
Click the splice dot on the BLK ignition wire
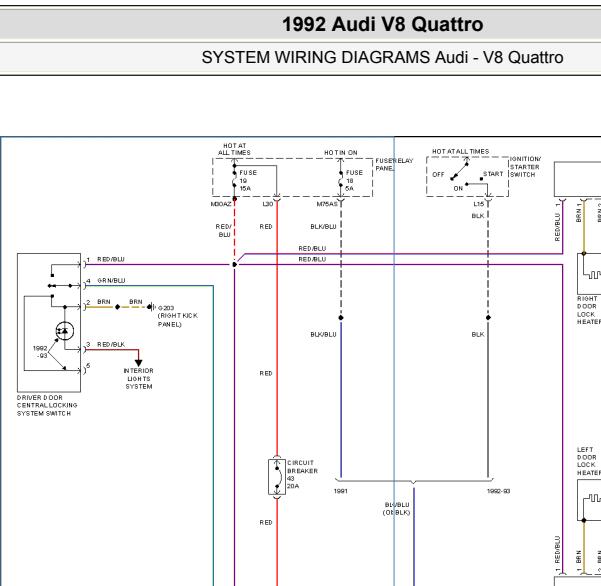click(488, 318)
